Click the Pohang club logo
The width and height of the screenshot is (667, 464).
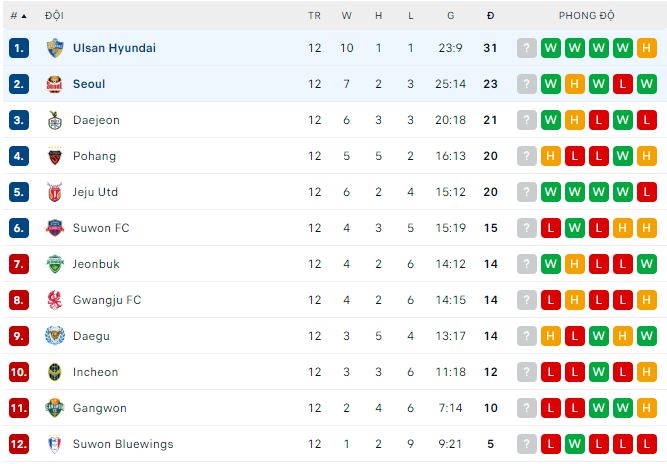pyautogui.click(x=54, y=156)
